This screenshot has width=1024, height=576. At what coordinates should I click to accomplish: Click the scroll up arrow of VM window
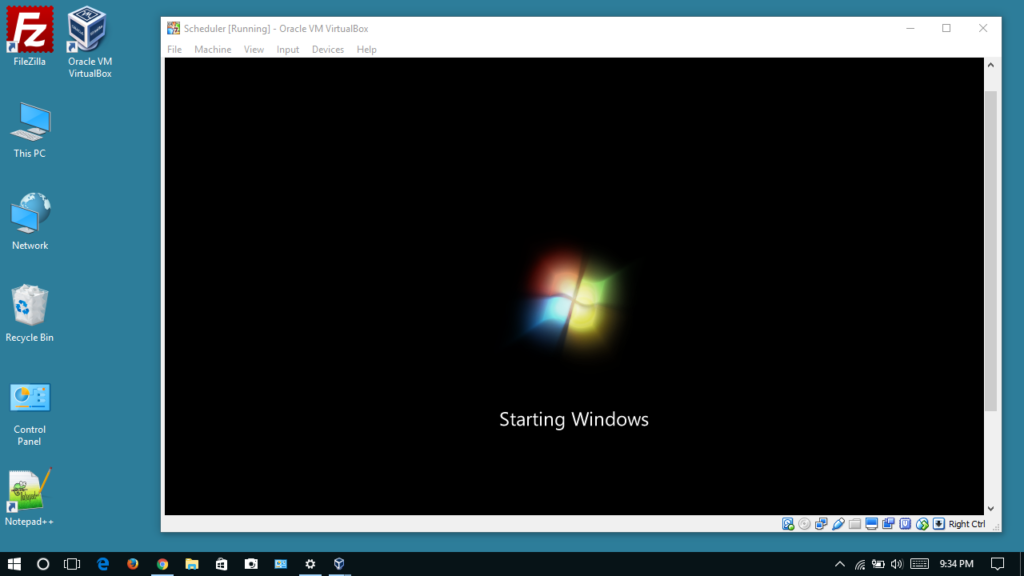tap(991, 65)
